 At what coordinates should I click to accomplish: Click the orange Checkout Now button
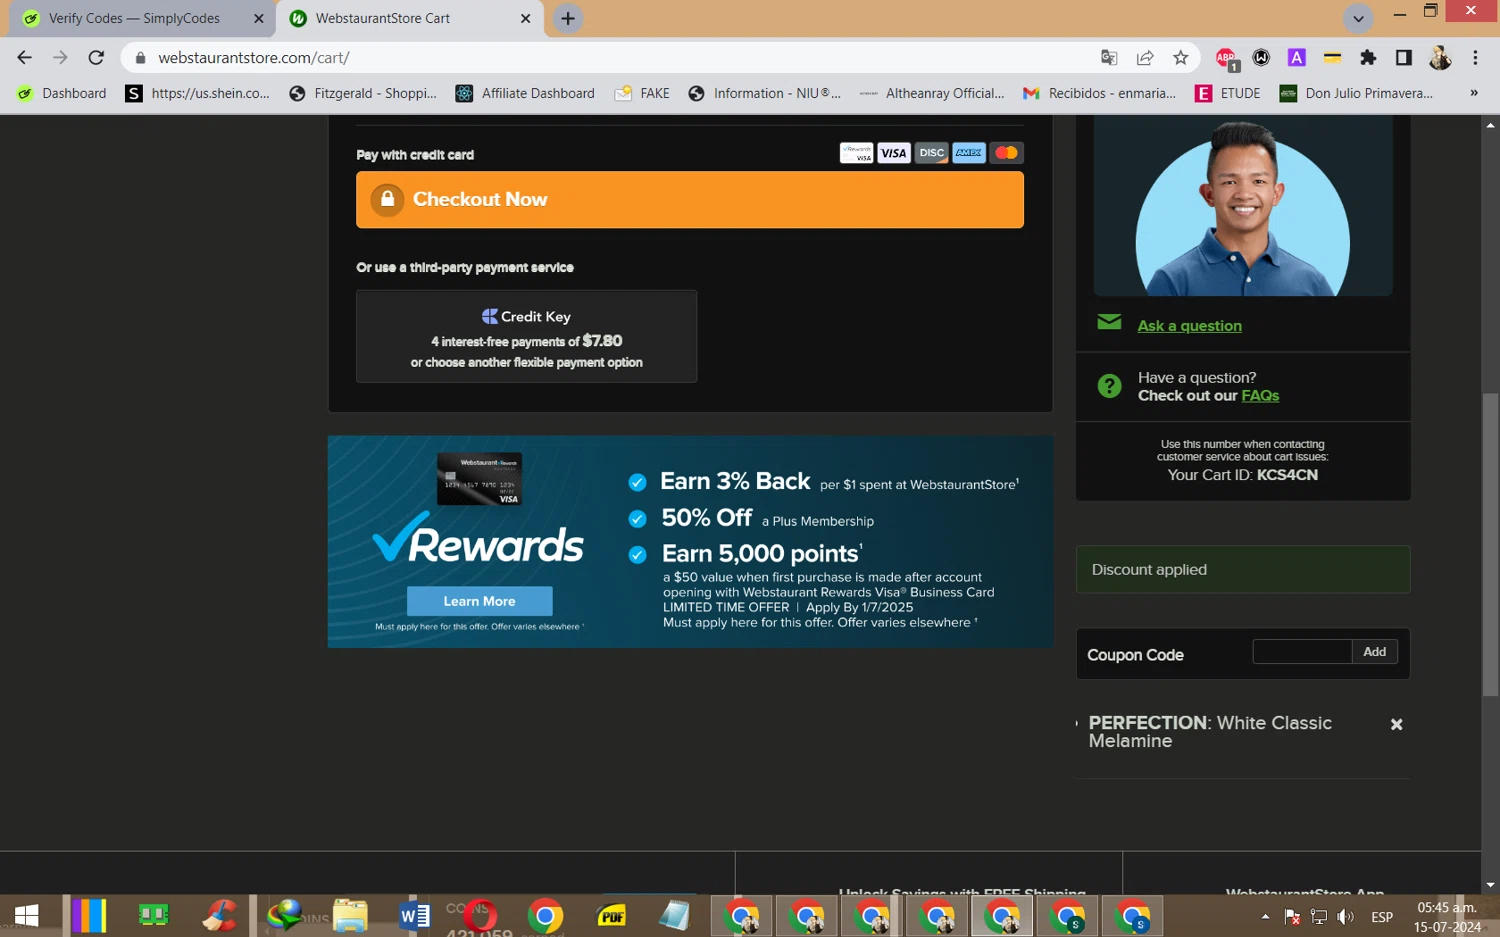point(689,199)
